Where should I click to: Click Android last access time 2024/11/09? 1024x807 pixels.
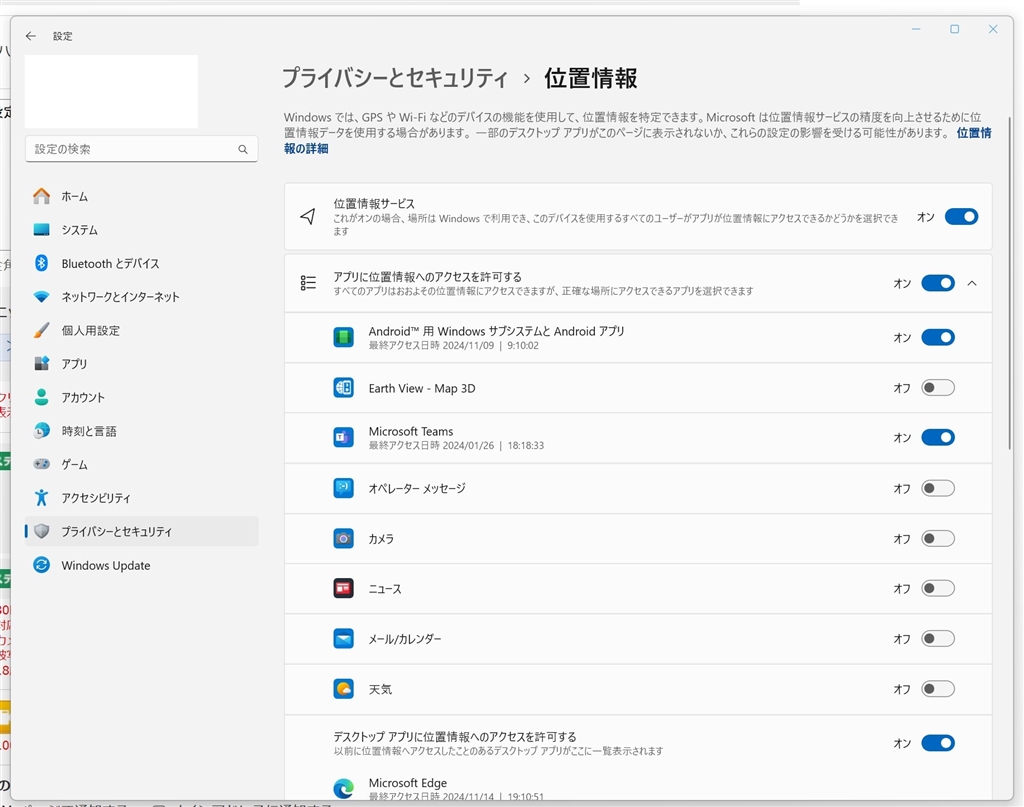tap(453, 345)
